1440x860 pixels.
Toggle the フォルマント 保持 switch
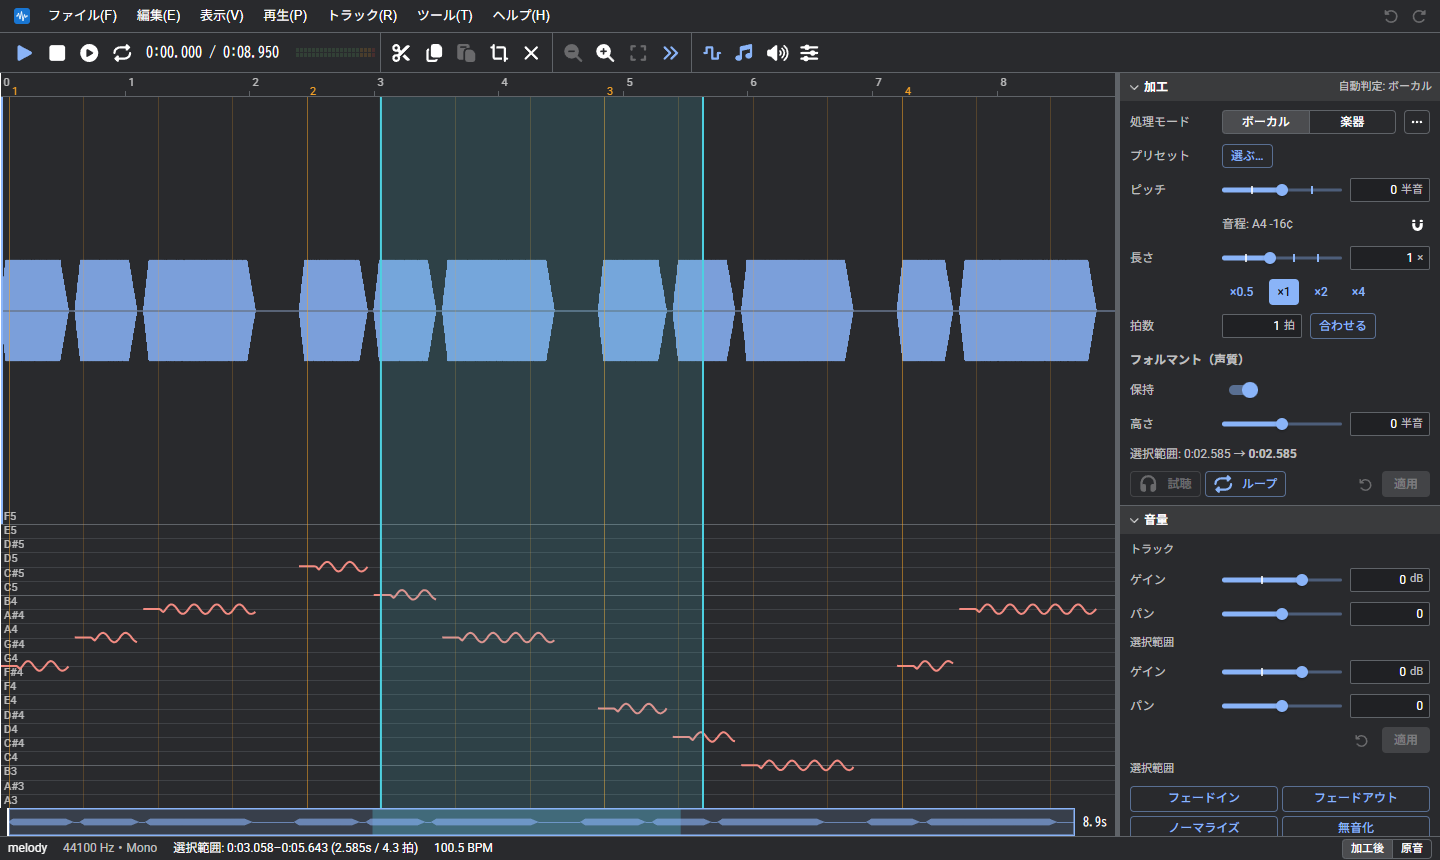[1243, 390]
